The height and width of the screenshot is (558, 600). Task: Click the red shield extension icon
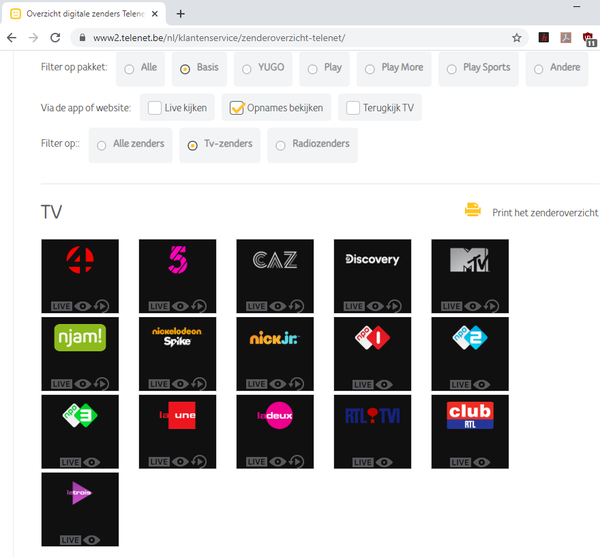(x=589, y=39)
